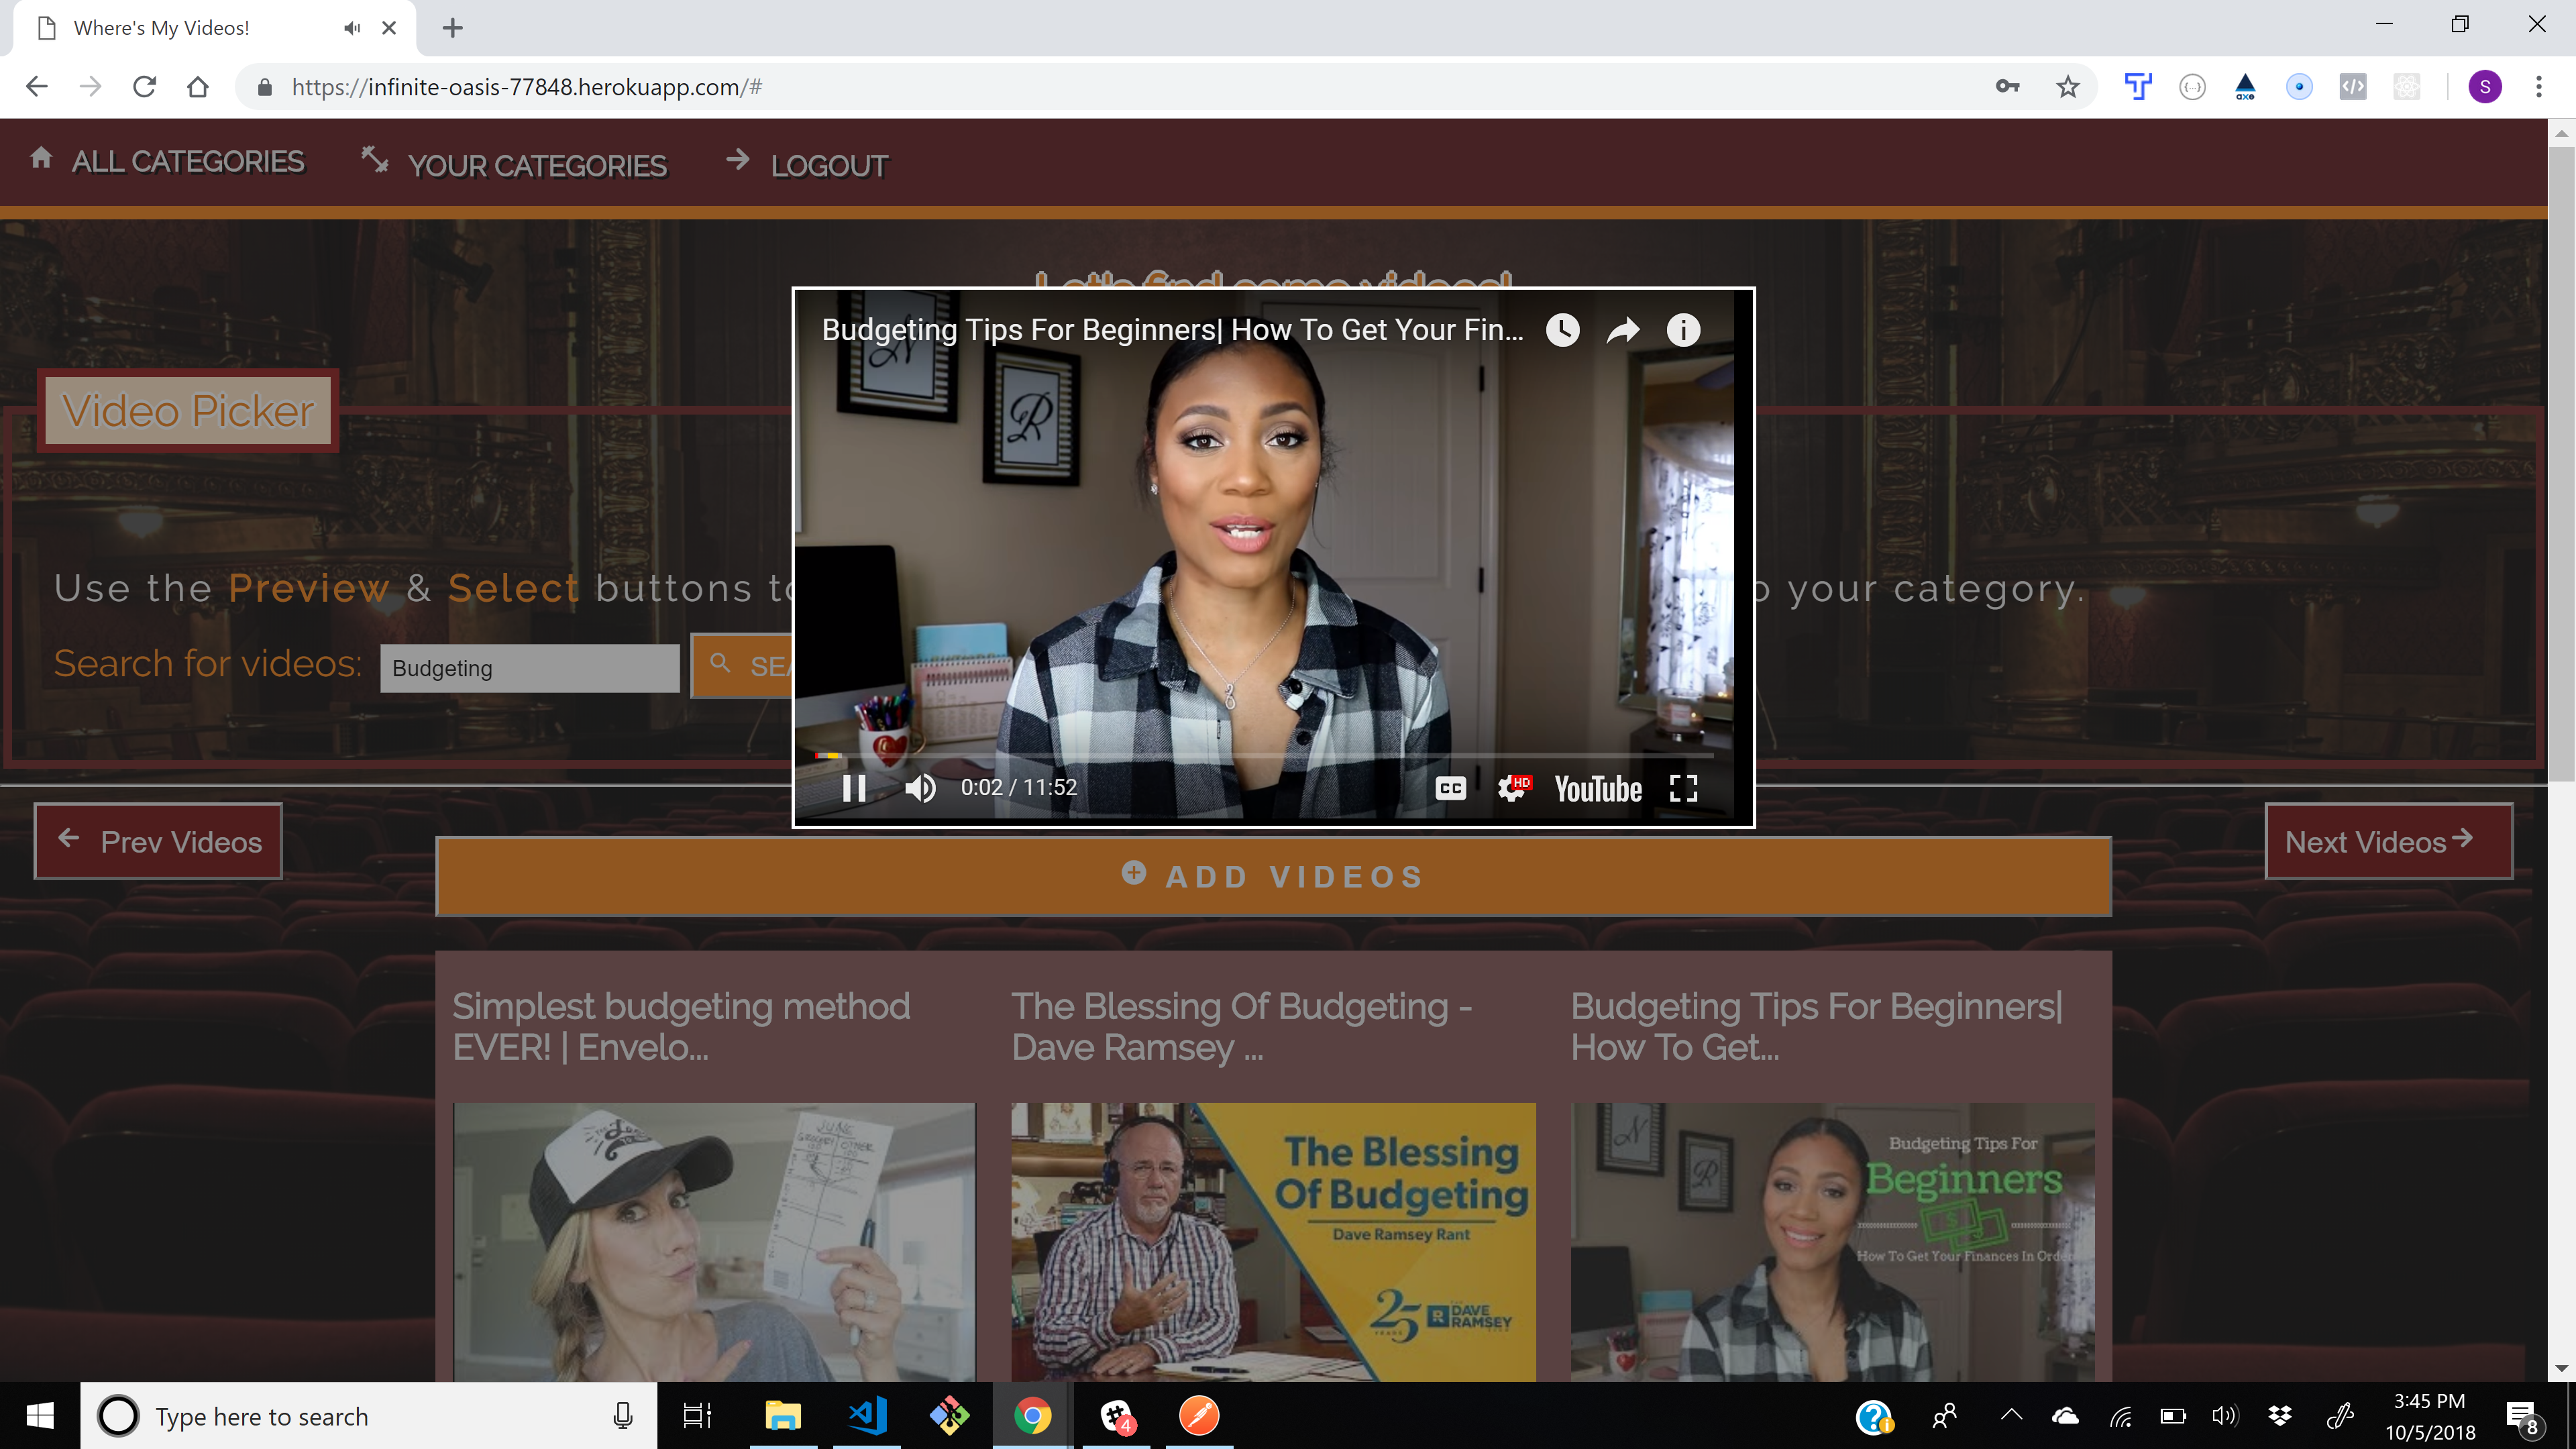This screenshot has width=2576, height=1449.
Task: Go to Next Videos
Action: click(2387, 842)
